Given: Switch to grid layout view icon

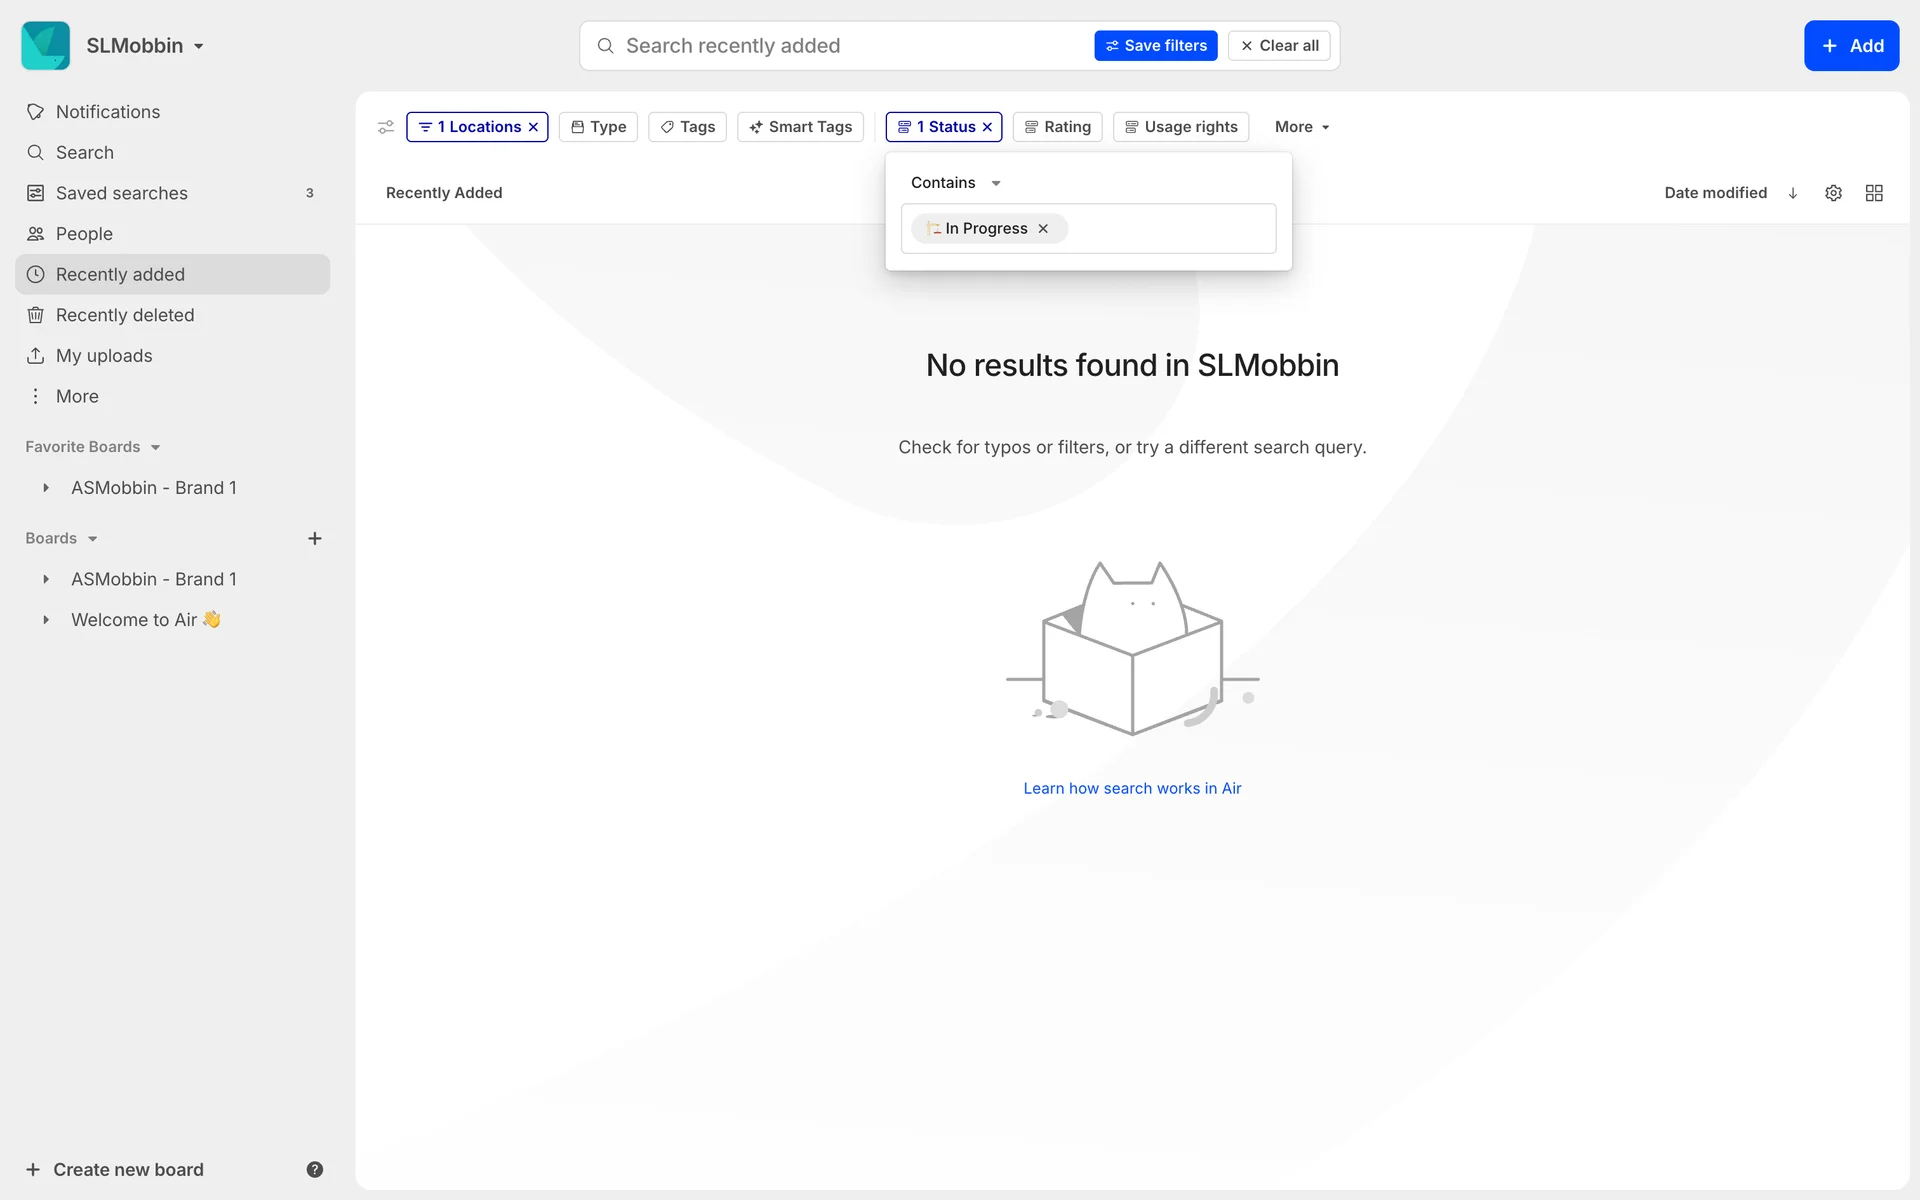Looking at the screenshot, I should pyautogui.click(x=1874, y=193).
